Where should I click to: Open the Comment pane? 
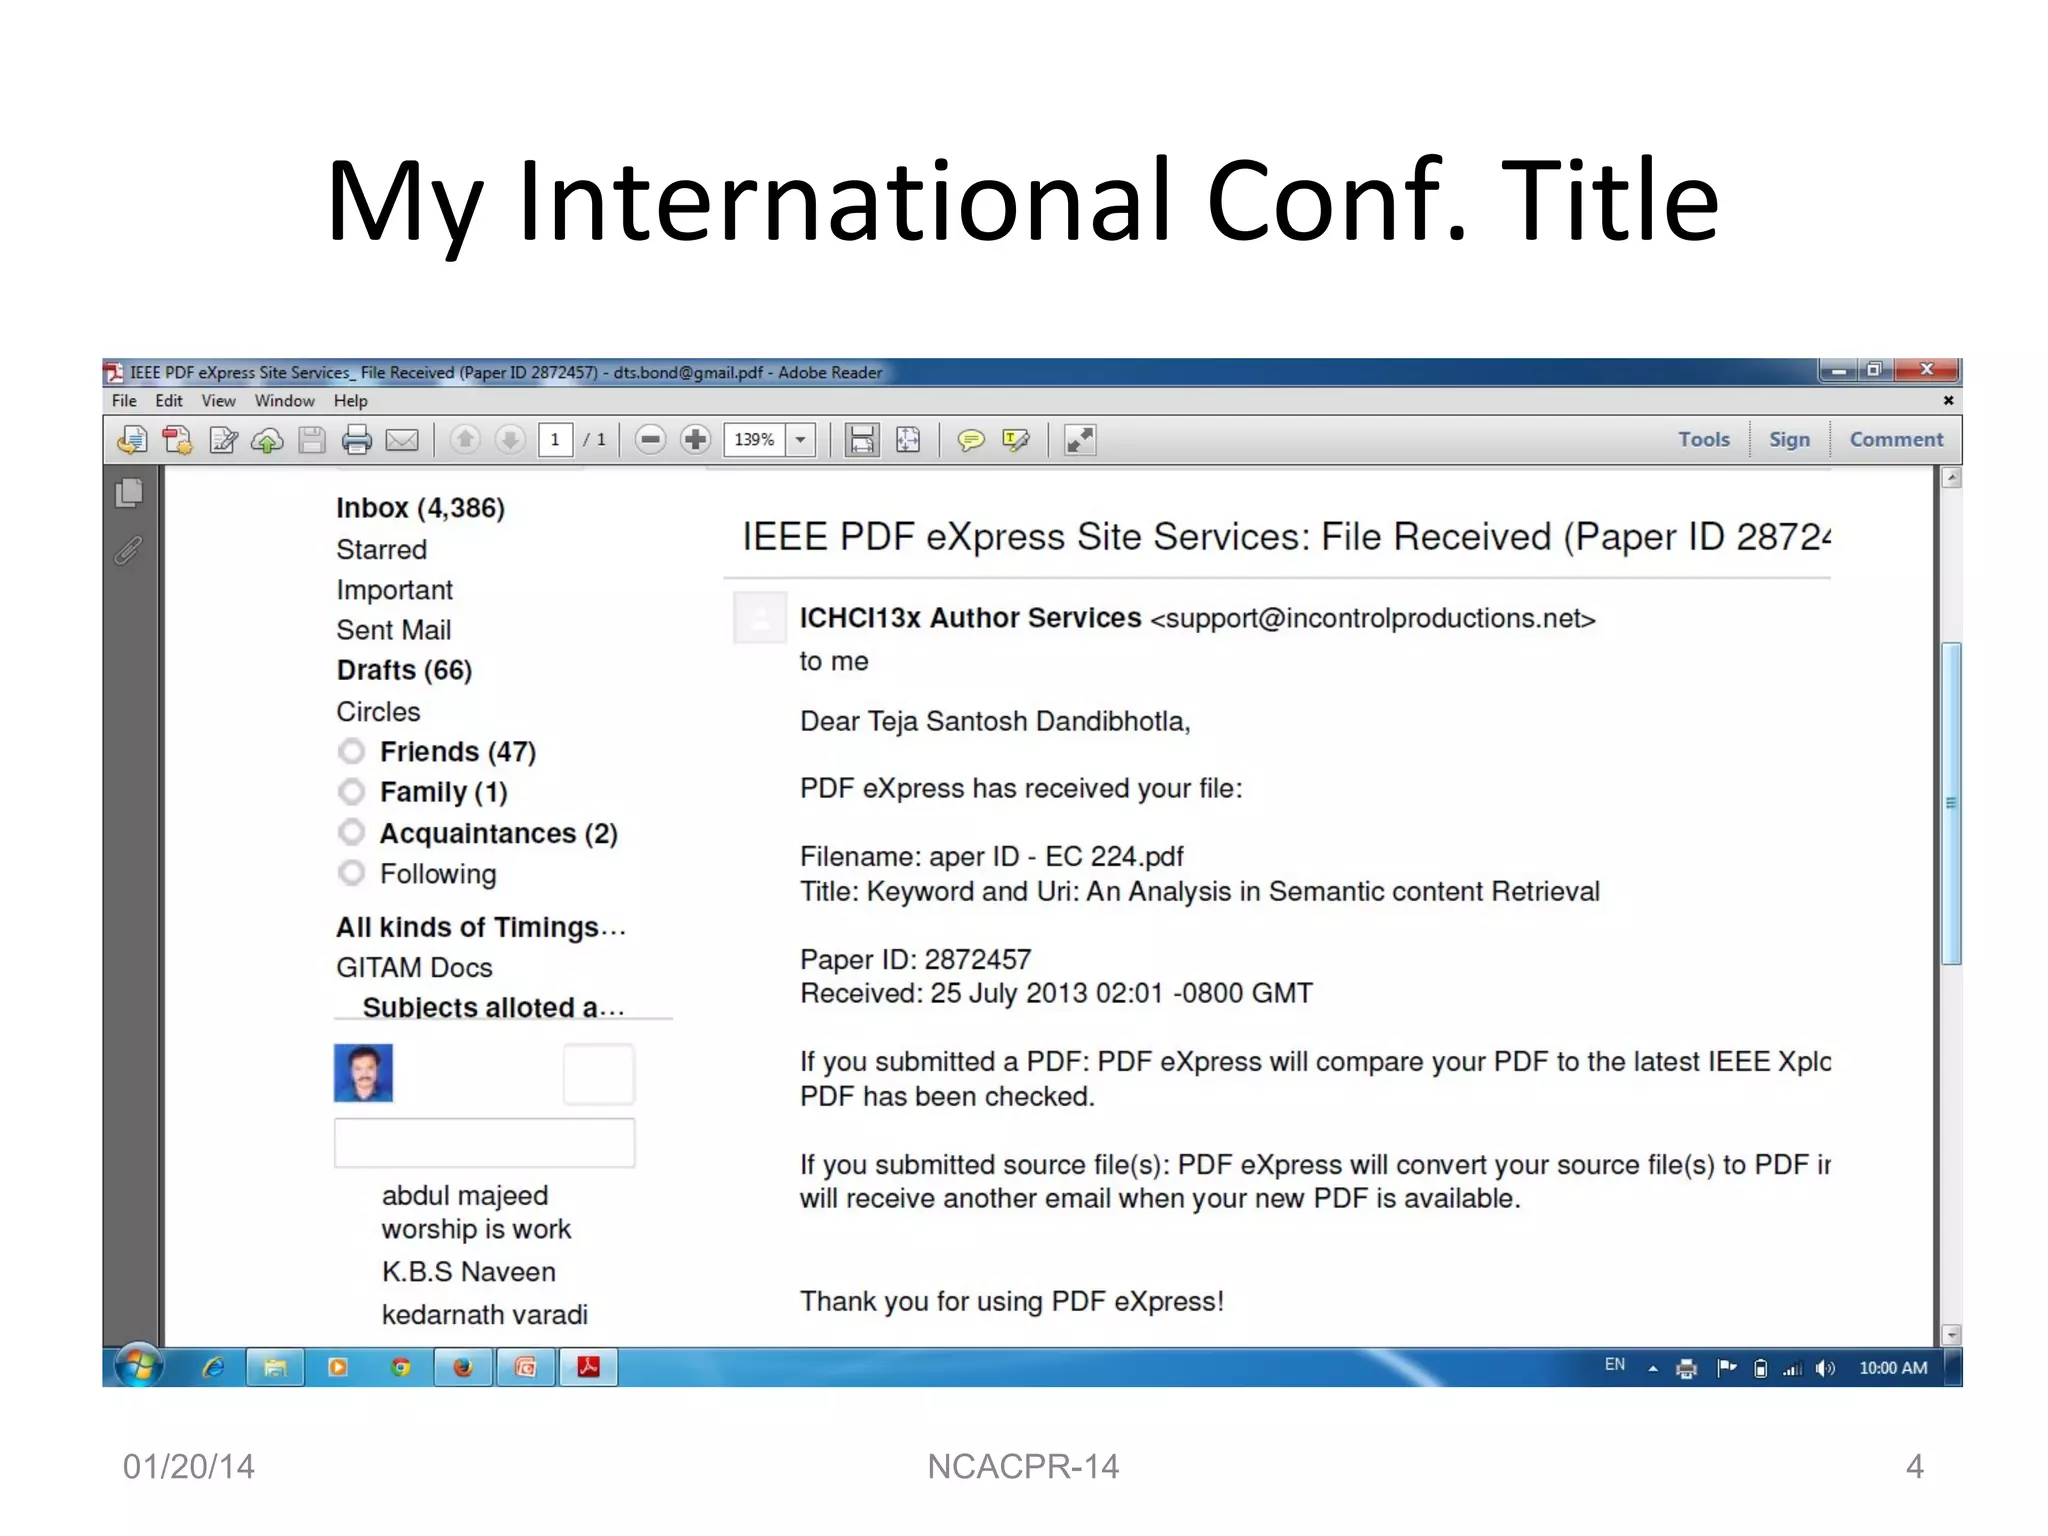1896,439
